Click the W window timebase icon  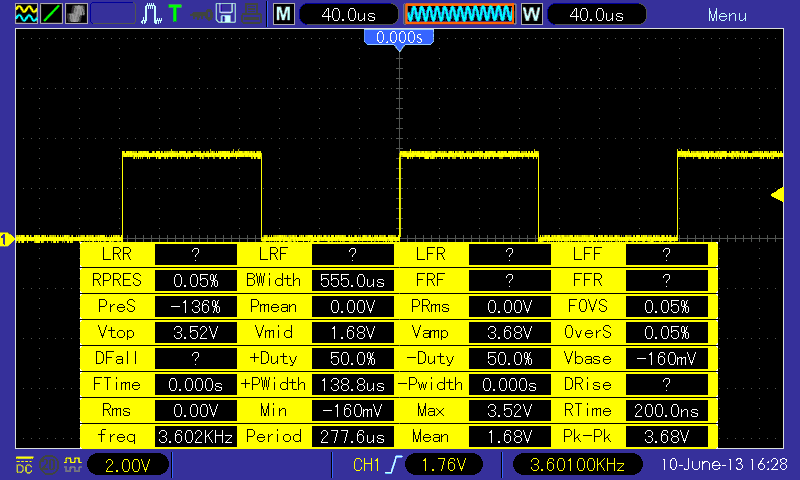(531, 14)
